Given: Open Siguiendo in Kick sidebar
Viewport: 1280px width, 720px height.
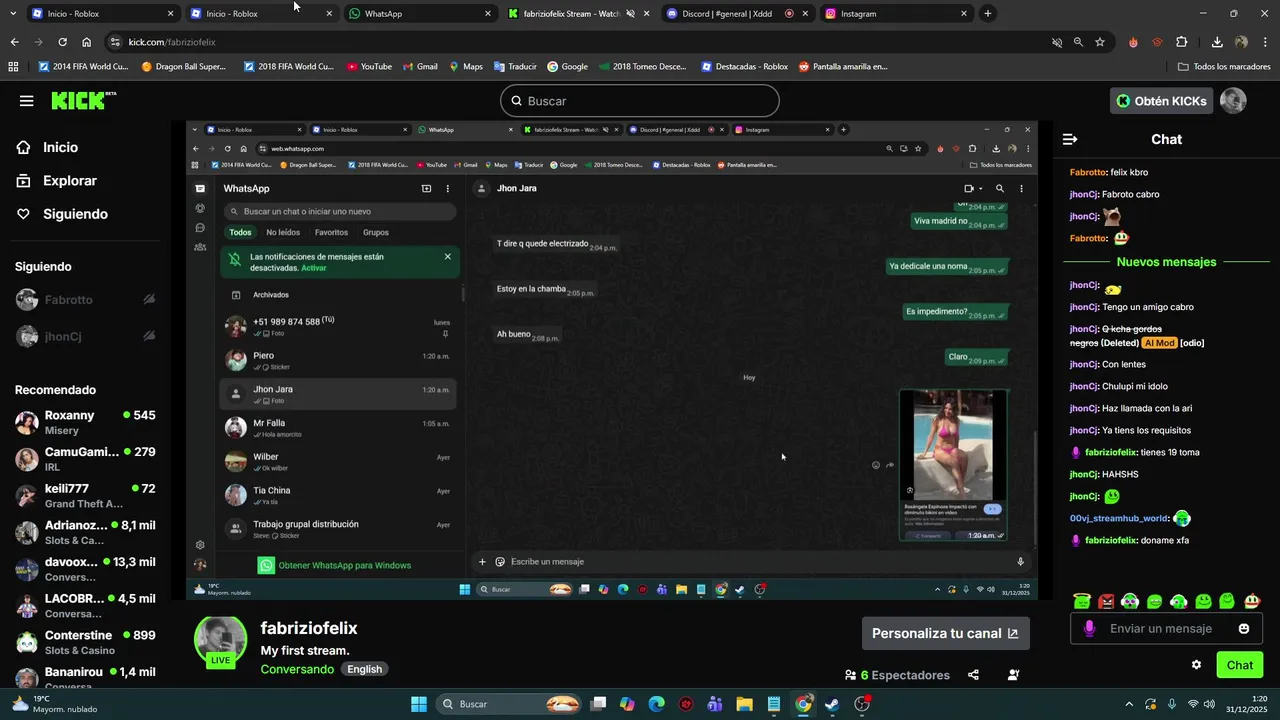Looking at the screenshot, I should click(61, 214).
